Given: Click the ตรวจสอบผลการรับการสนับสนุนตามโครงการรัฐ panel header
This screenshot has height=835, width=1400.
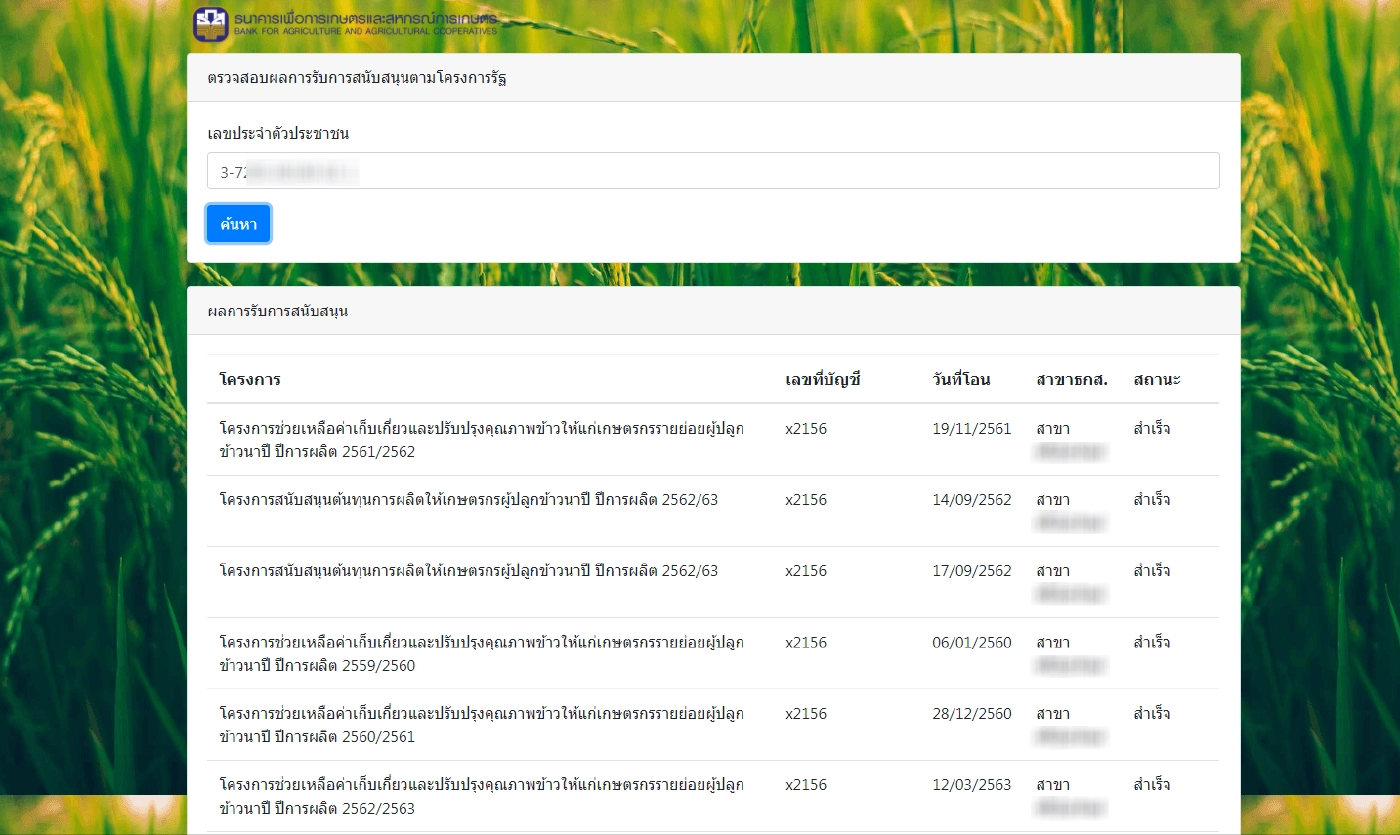Looking at the screenshot, I should pyautogui.click(x=357, y=78).
